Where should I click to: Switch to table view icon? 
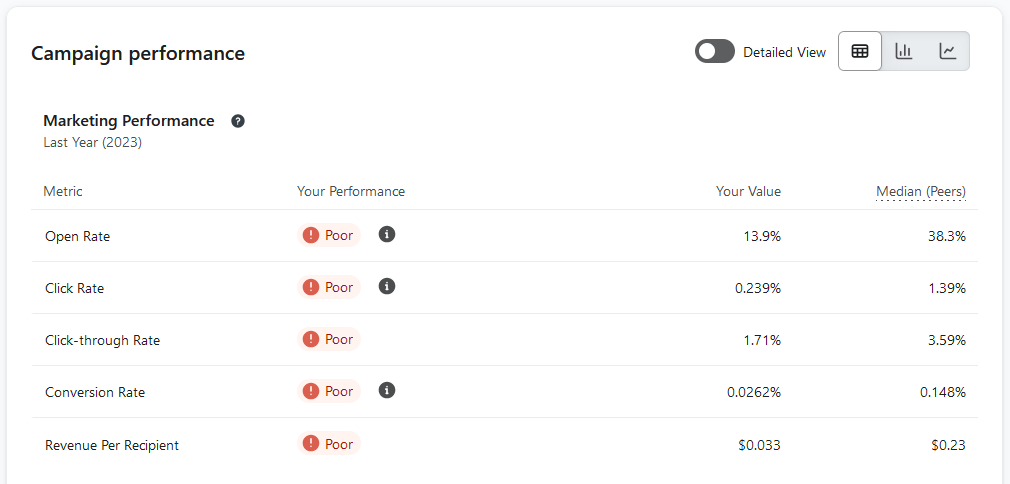(860, 51)
